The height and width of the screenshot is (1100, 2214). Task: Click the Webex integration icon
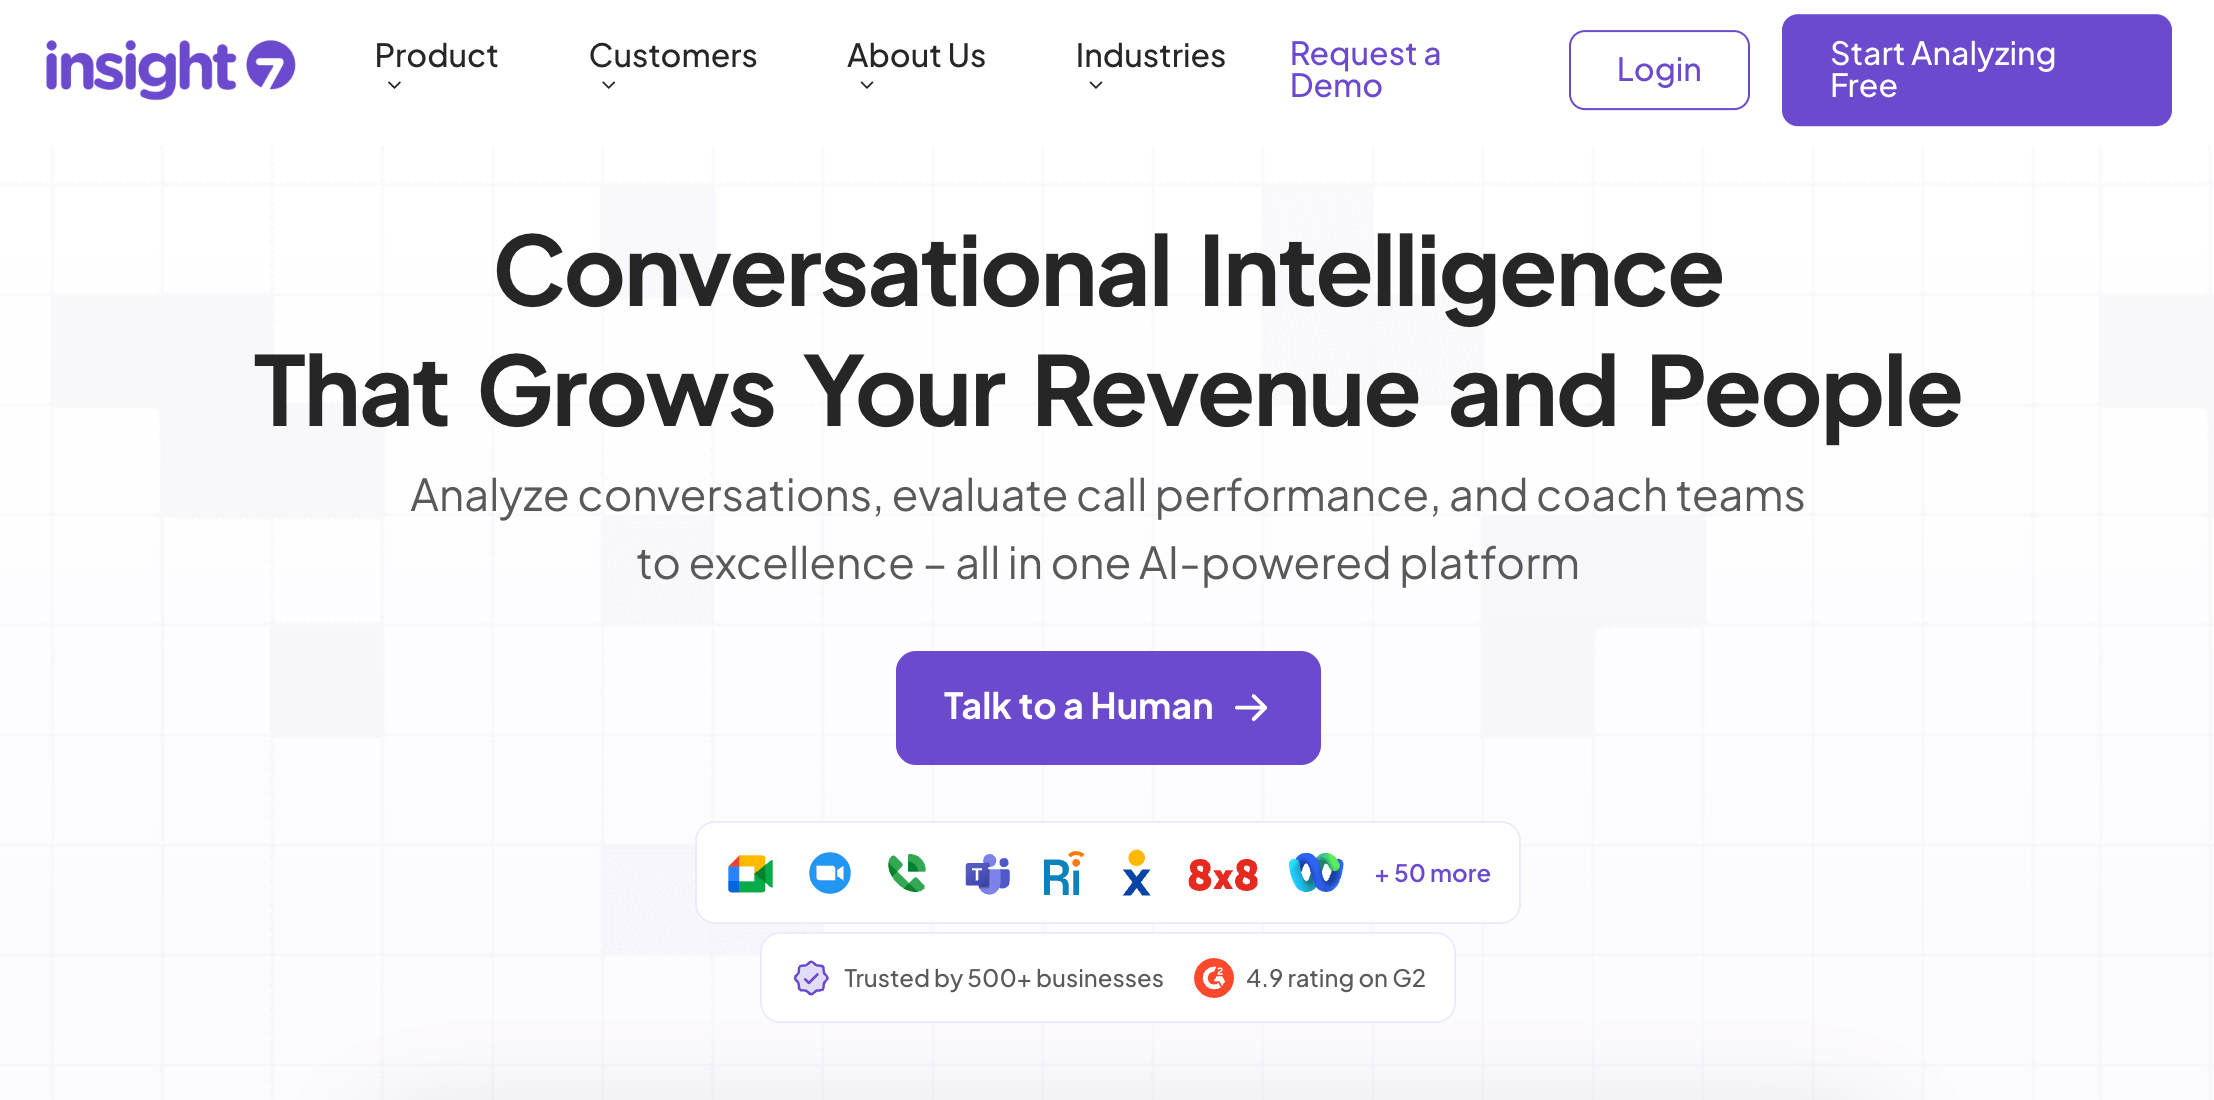1316,873
